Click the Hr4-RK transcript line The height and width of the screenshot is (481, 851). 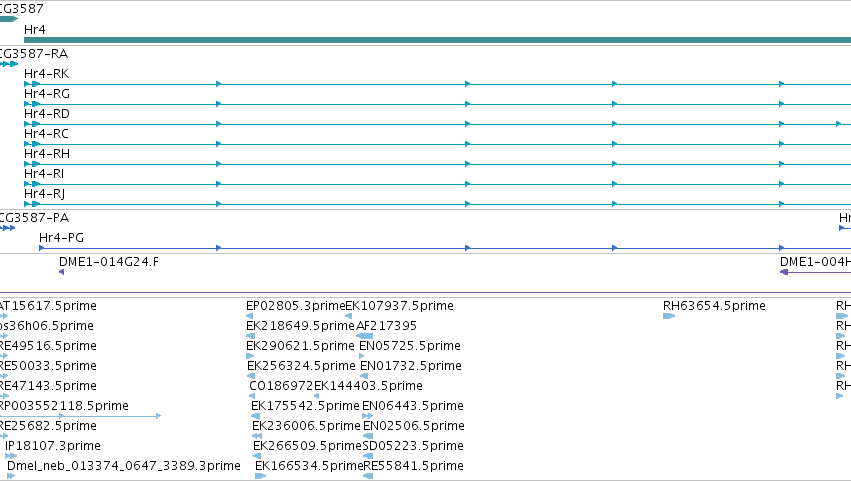(437, 84)
